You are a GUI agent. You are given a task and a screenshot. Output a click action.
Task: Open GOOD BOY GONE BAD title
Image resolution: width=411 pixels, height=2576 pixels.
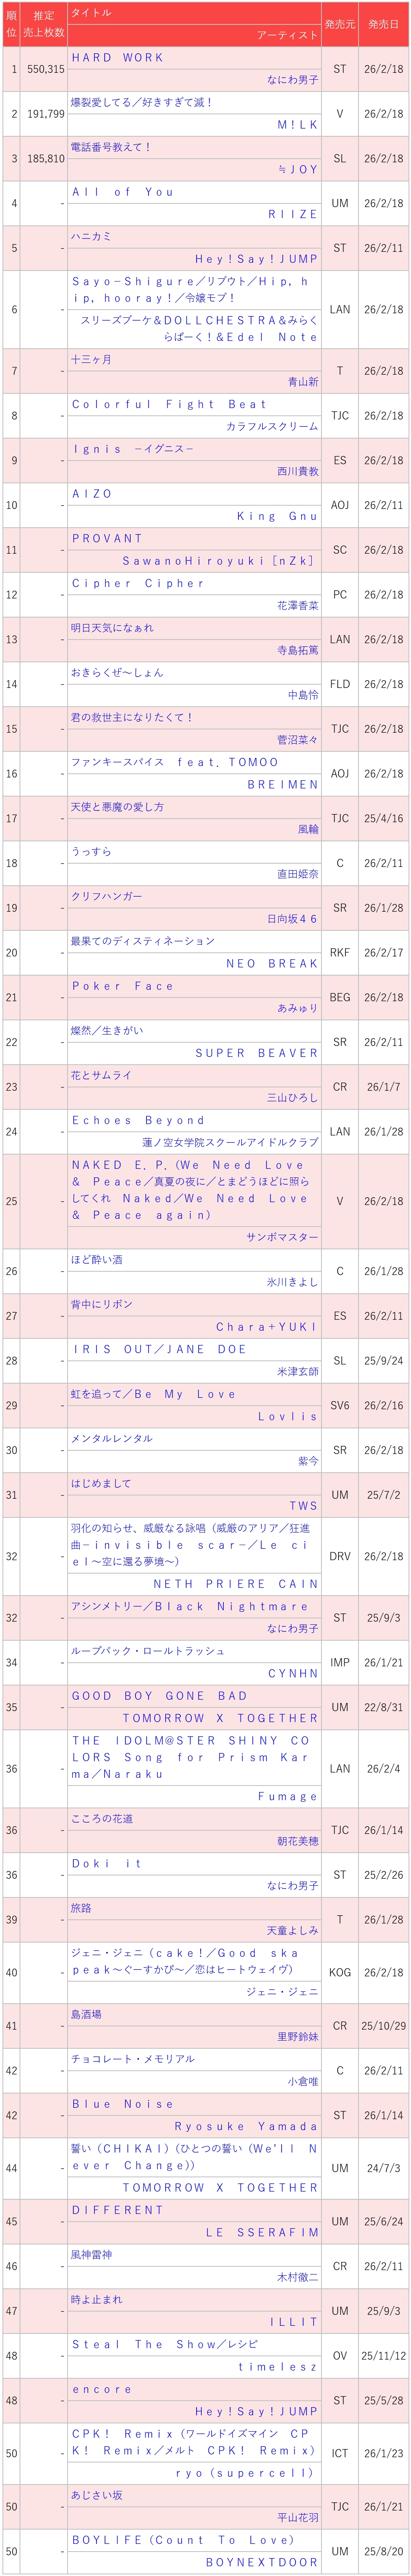159,1697
